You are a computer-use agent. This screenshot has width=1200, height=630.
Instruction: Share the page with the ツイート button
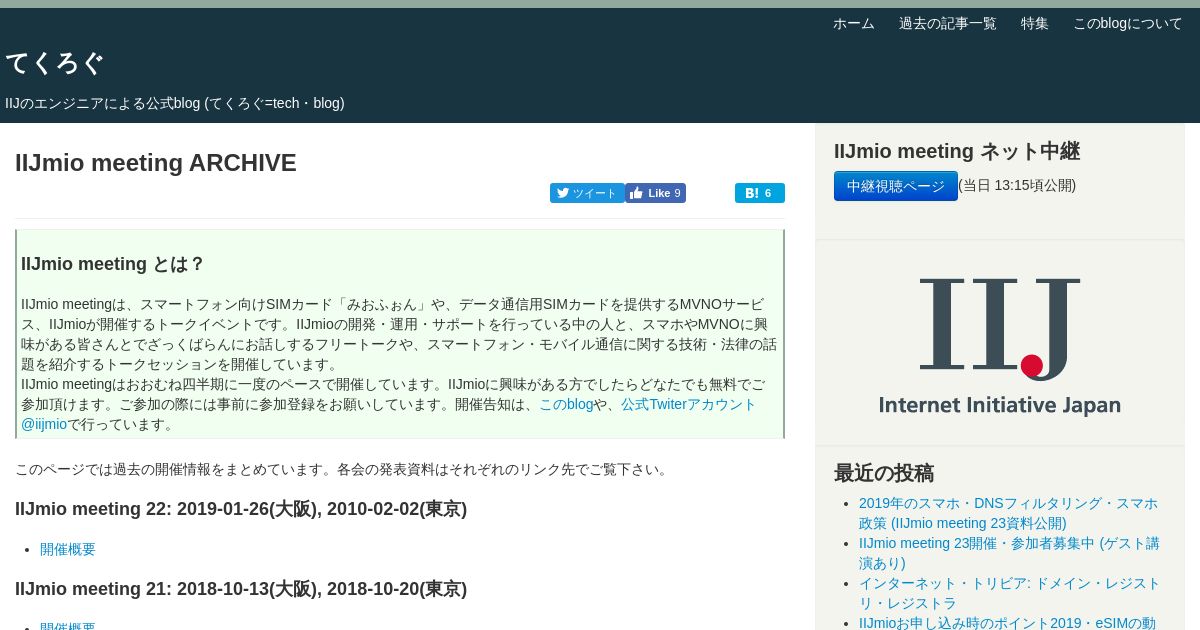(x=587, y=193)
